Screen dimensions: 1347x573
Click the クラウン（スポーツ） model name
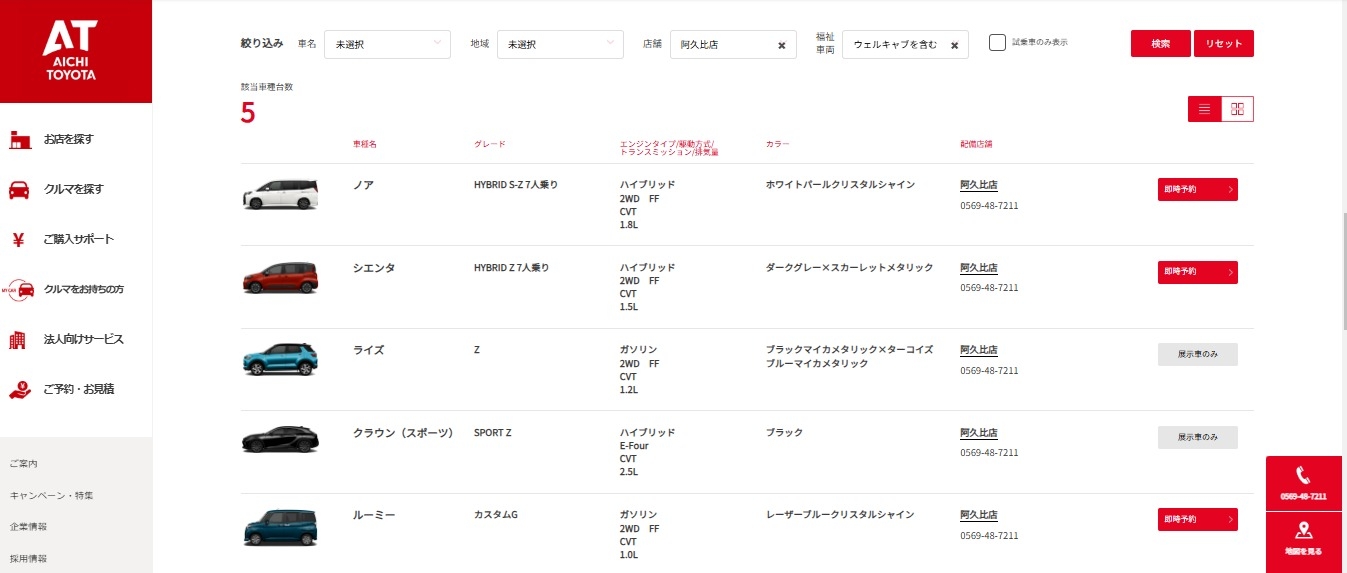[x=403, y=433]
